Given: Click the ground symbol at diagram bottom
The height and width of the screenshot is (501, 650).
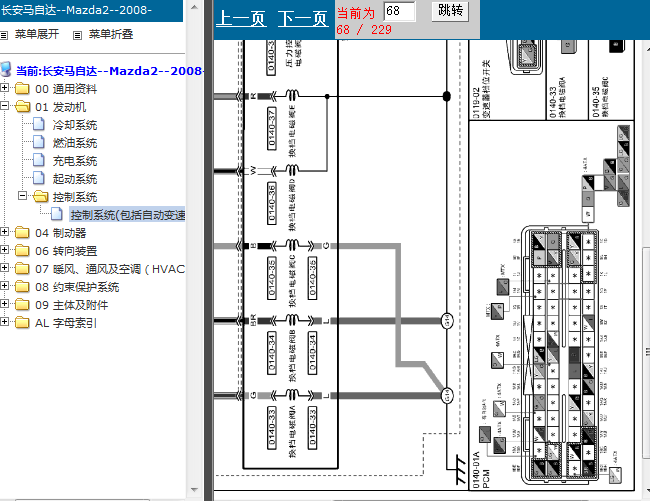Looking at the screenshot, I should pyautogui.click(x=460, y=469).
